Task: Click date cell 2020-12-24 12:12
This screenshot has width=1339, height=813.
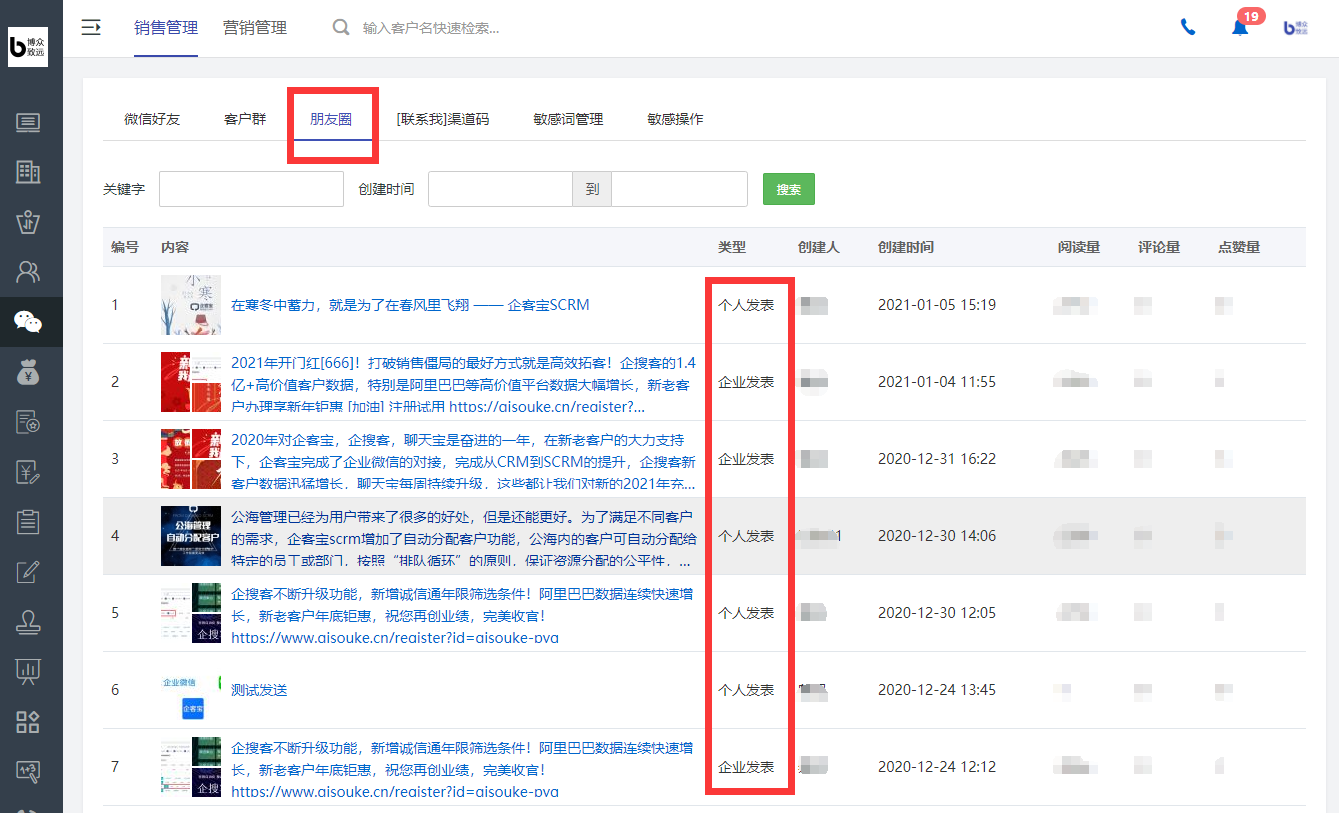Action: [x=937, y=767]
